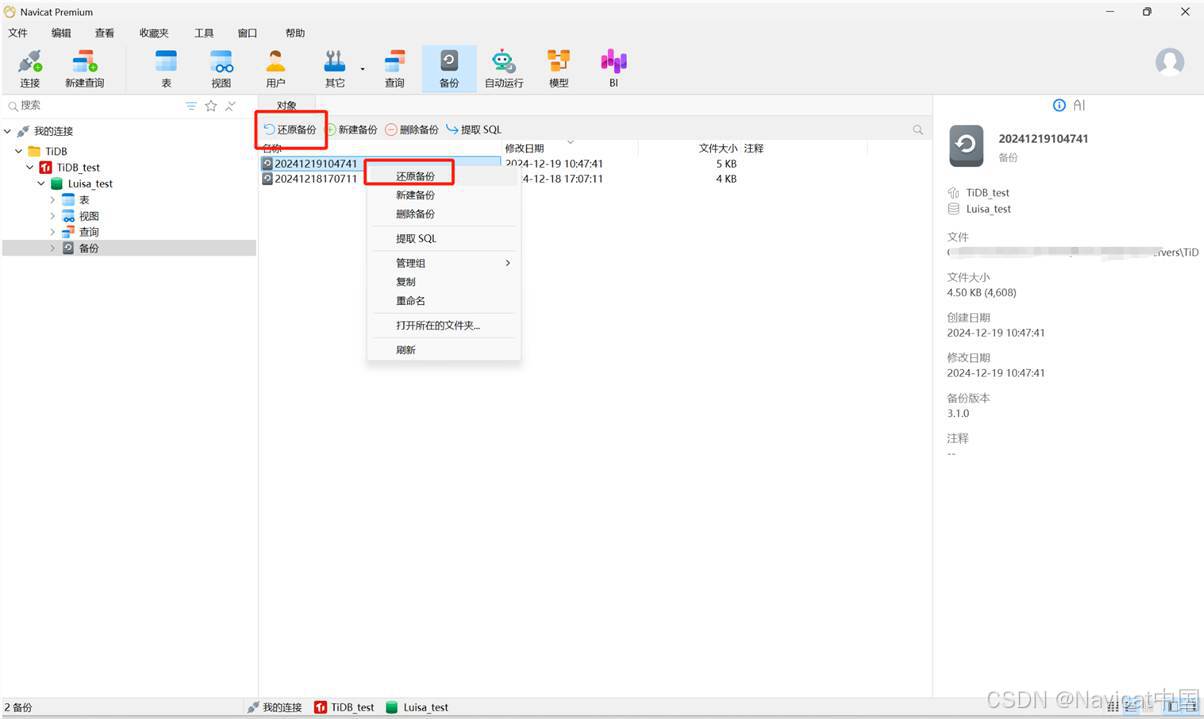1204x719 pixels.
Task: Open the 连接 connection tool
Action: tap(30, 68)
